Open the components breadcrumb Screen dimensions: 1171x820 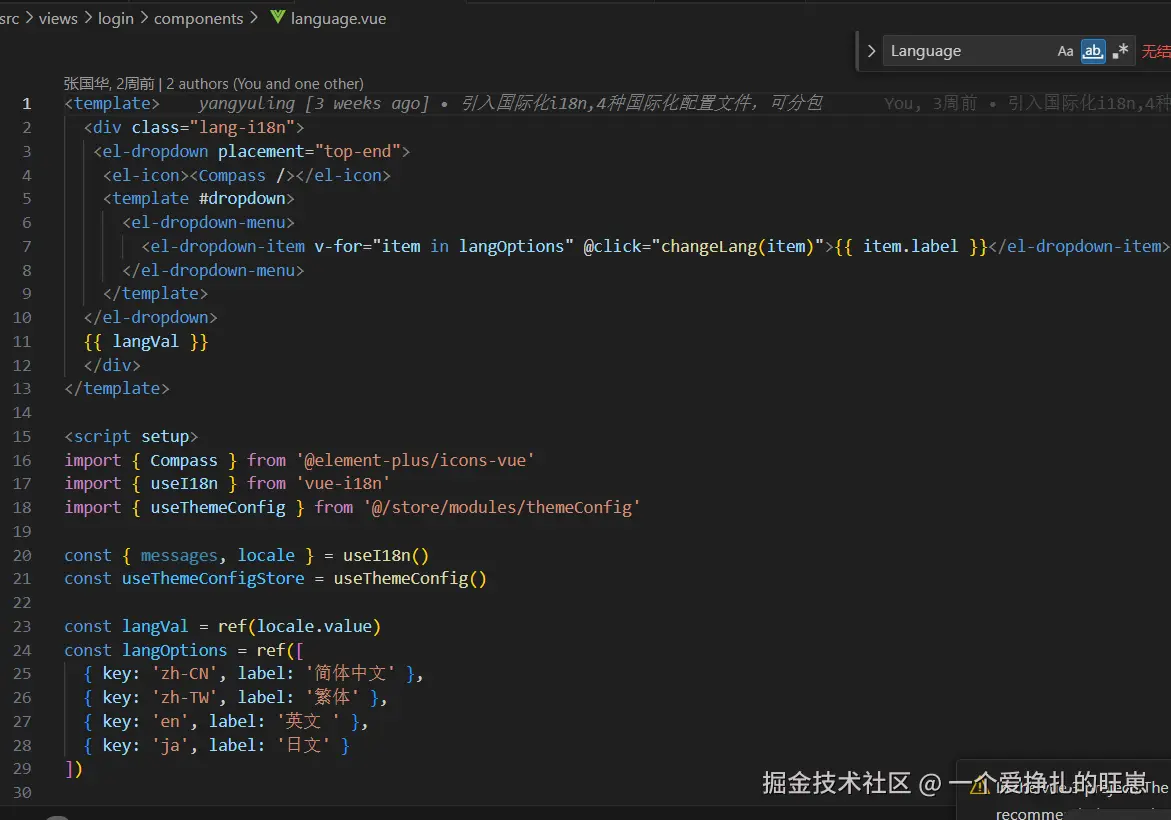tap(199, 19)
